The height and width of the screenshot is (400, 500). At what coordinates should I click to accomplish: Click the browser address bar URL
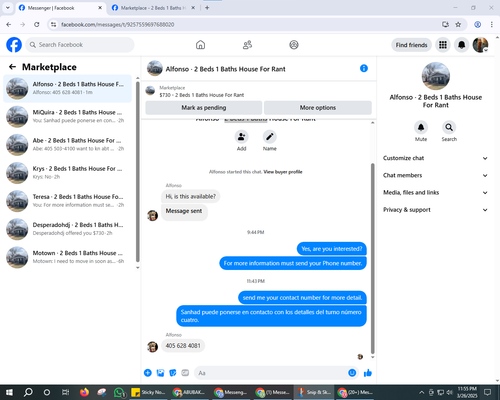[x=117, y=24]
